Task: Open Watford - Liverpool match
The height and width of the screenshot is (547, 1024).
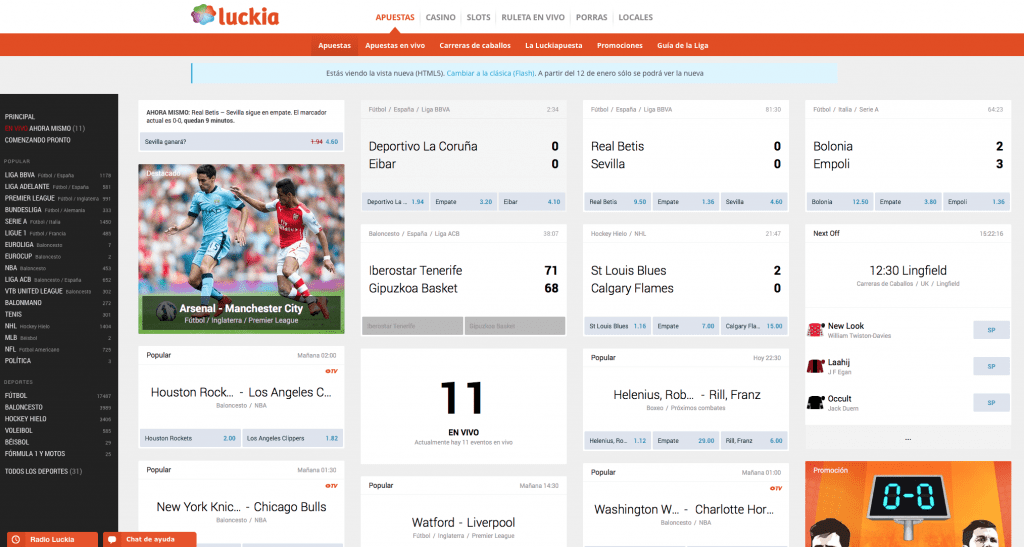Action: [x=463, y=522]
